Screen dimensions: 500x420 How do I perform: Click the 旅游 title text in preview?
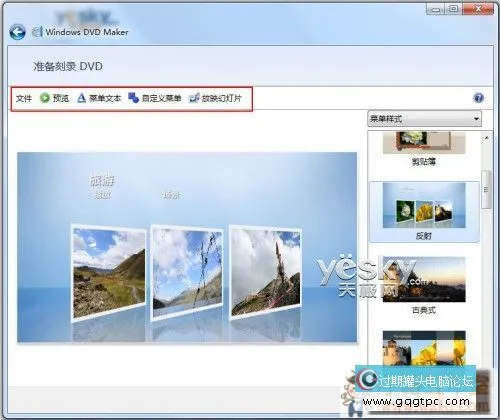(x=102, y=181)
